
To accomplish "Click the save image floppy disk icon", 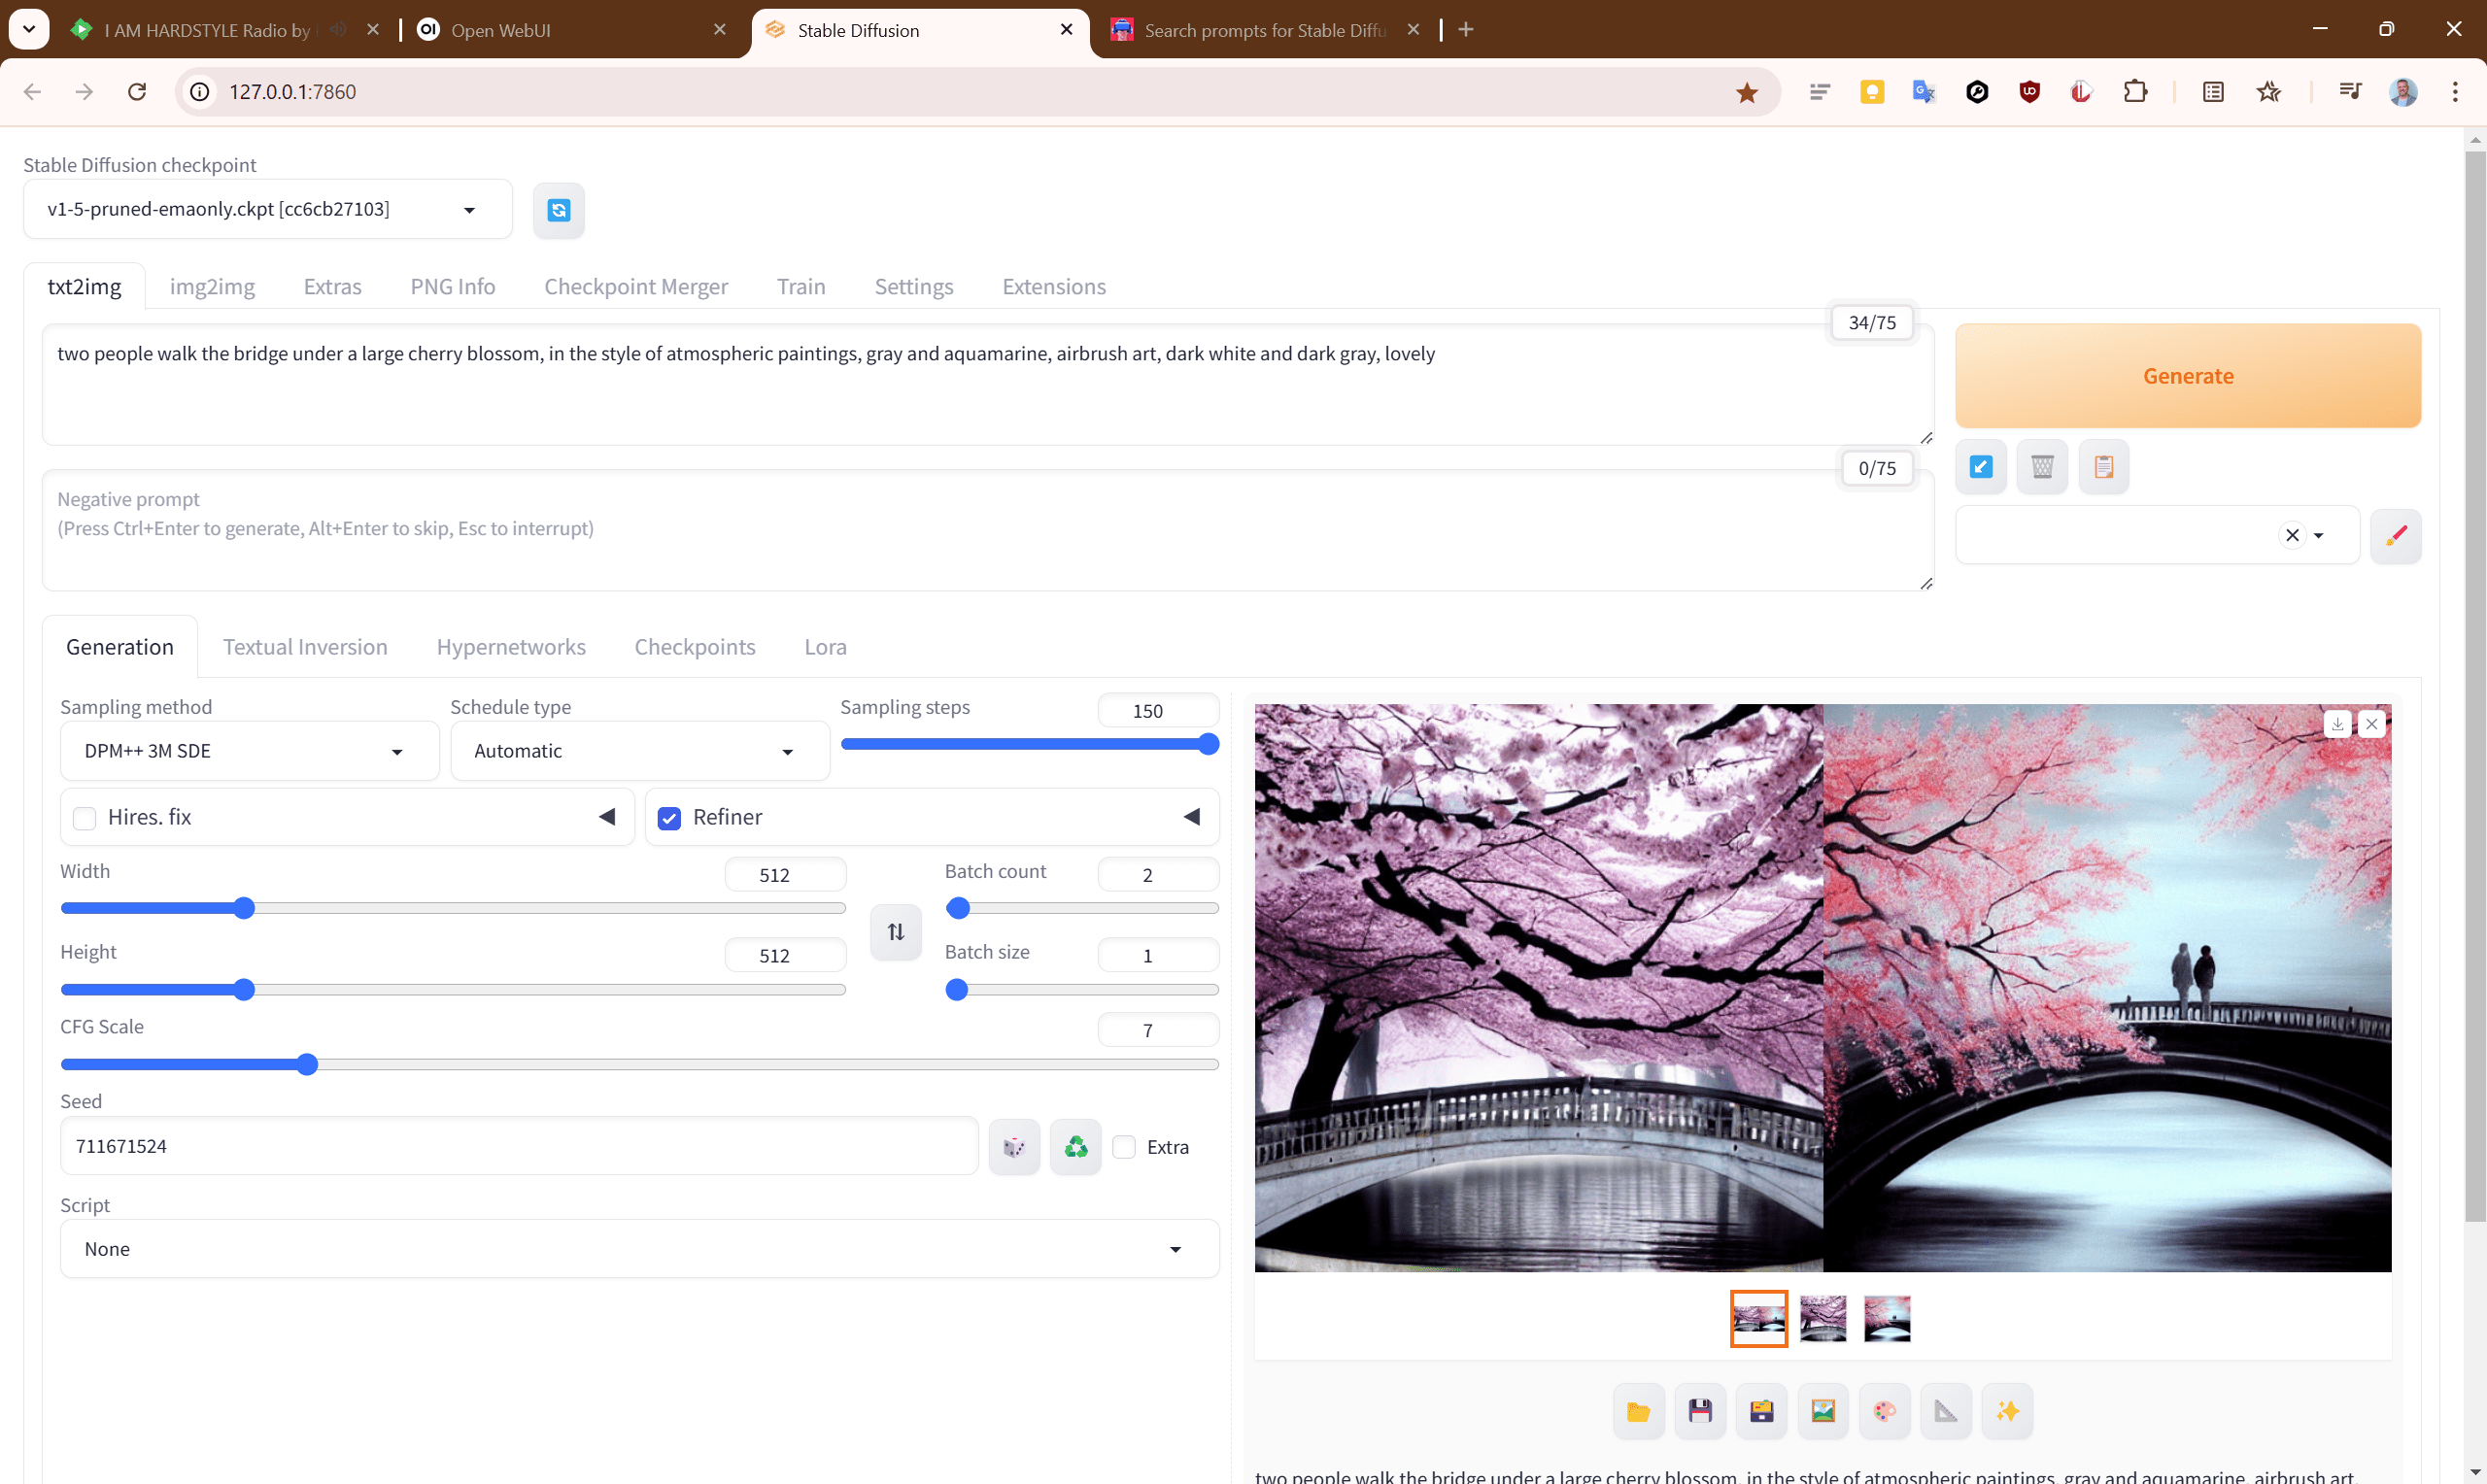I will click(1700, 1411).
